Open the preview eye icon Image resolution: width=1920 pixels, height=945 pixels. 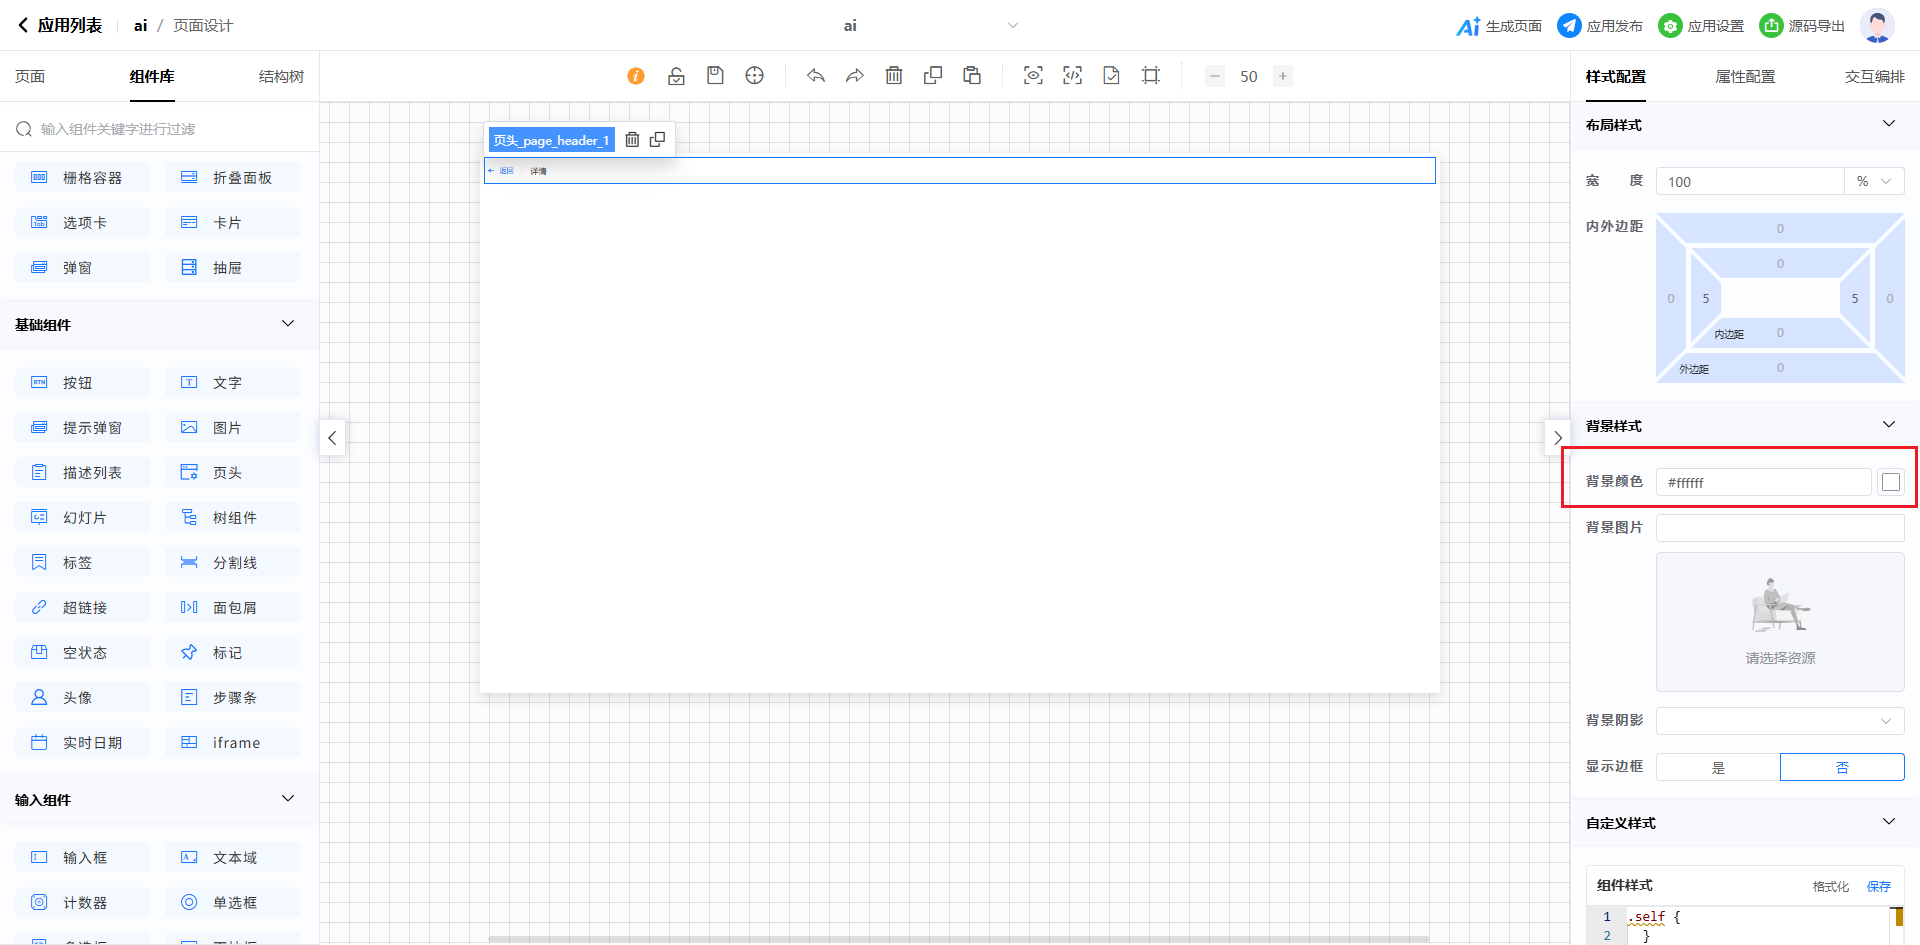[x=1033, y=76]
